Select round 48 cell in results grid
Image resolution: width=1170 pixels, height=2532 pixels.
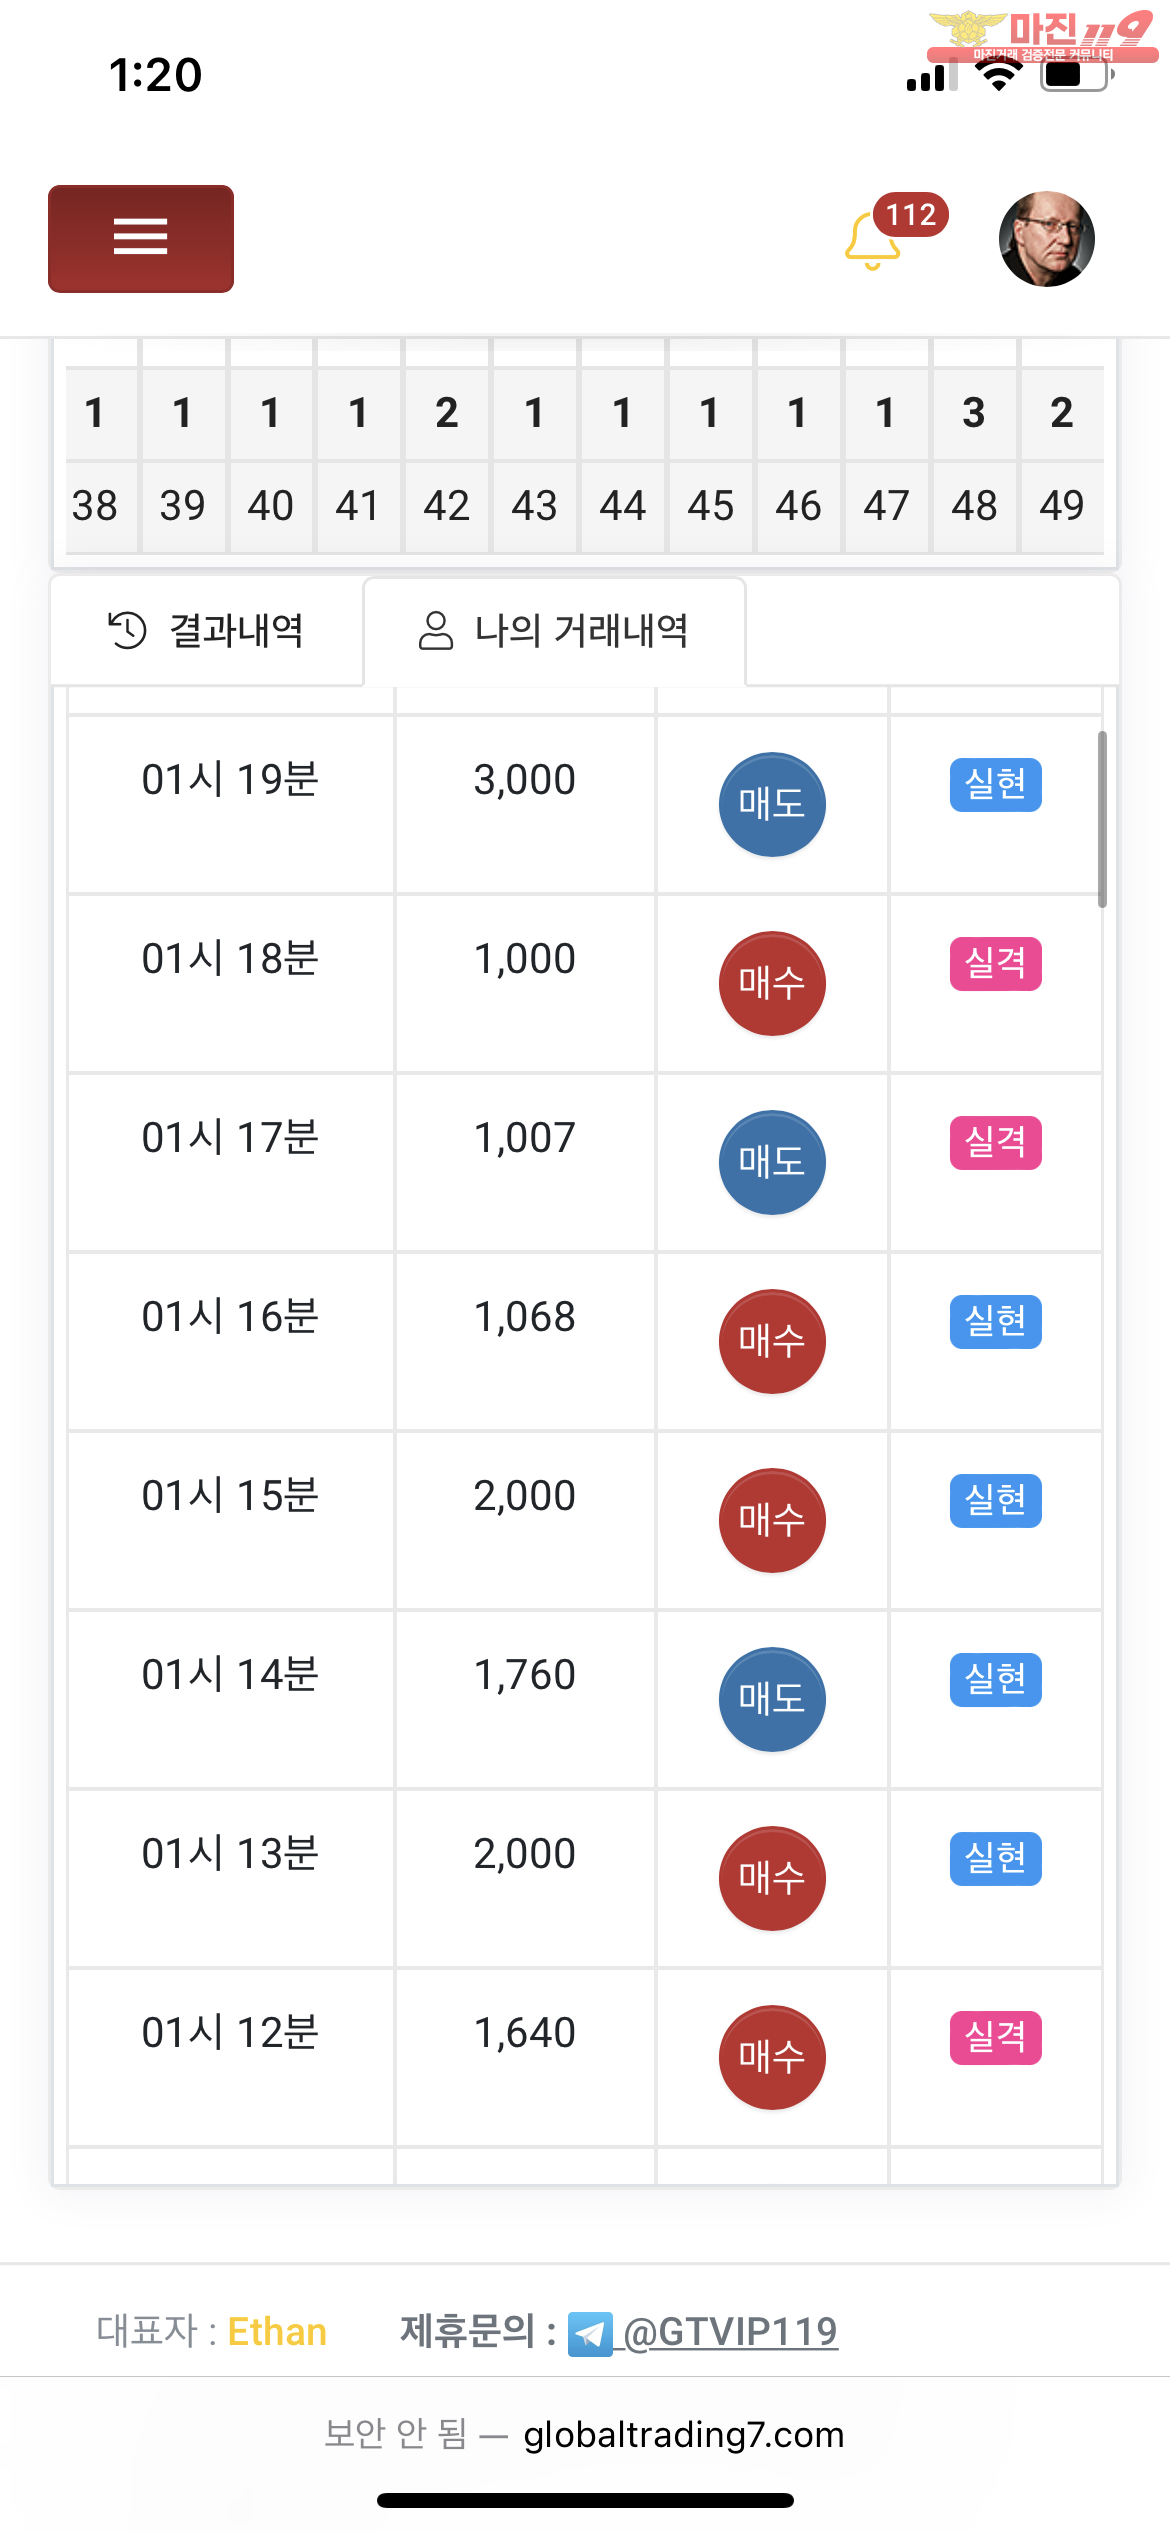click(974, 505)
